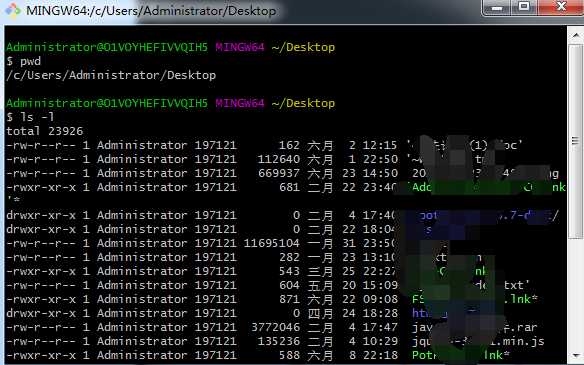Click the time 12:15 entry
584x365 pixels.
point(380,145)
